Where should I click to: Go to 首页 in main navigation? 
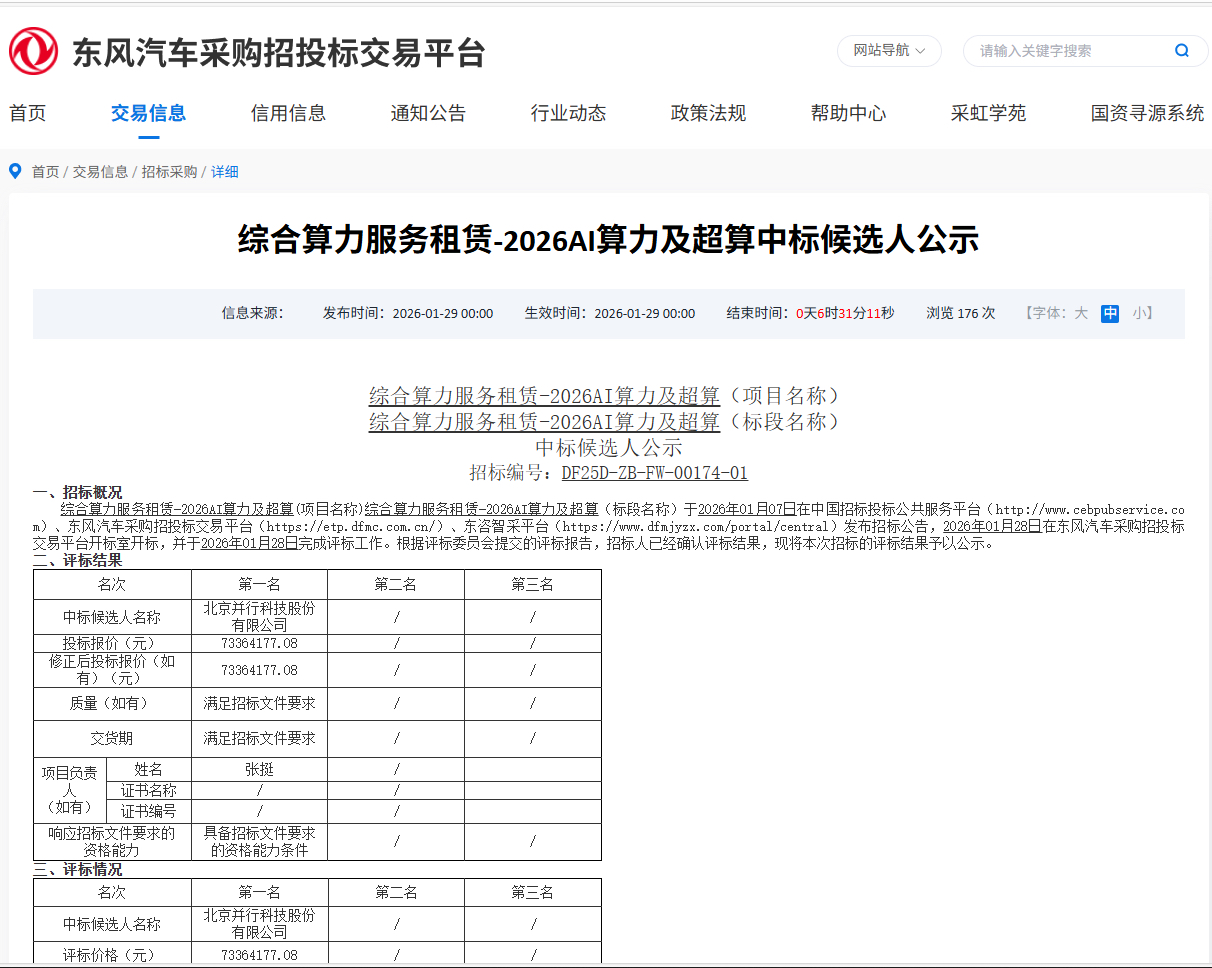pyautogui.click(x=28, y=113)
